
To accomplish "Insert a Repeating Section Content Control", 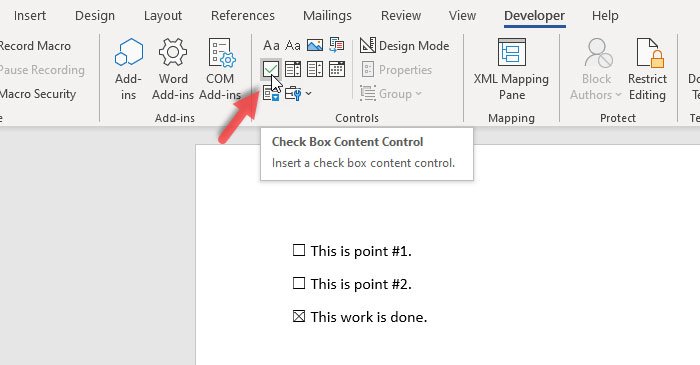I will tap(271, 93).
